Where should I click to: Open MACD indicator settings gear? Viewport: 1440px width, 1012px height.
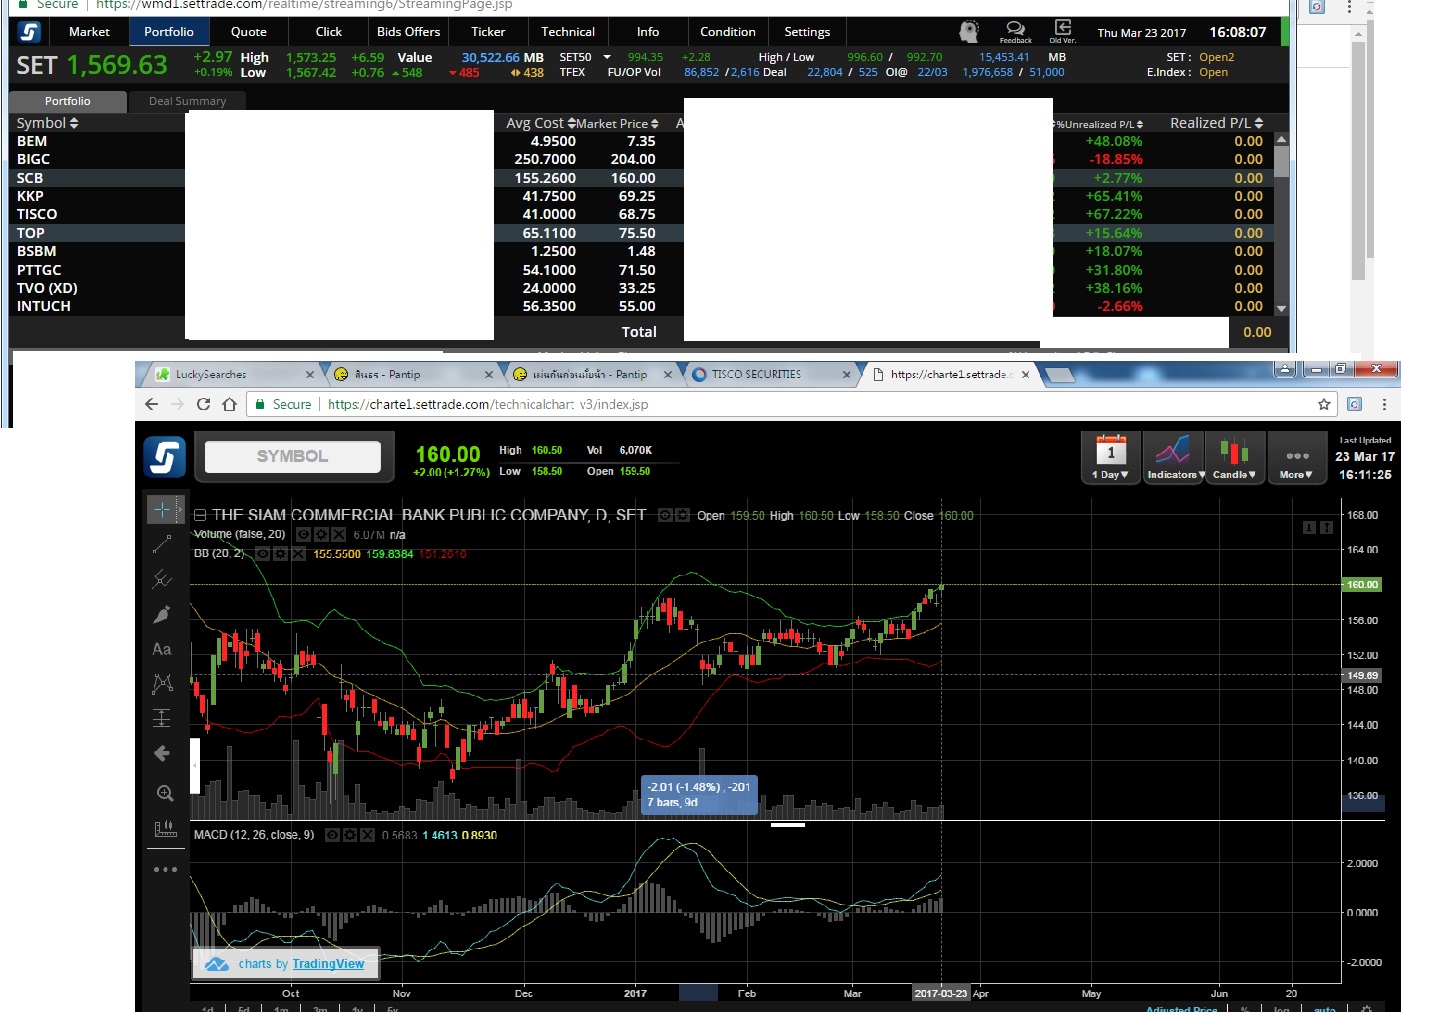point(350,835)
